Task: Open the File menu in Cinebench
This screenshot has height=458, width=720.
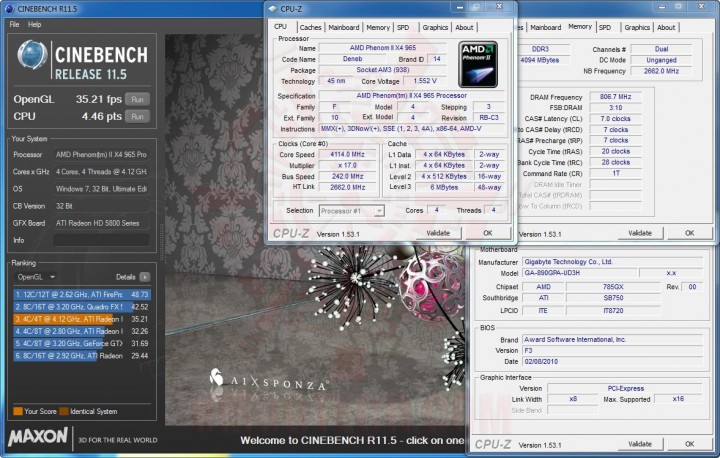Action: pyautogui.click(x=14, y=24)
